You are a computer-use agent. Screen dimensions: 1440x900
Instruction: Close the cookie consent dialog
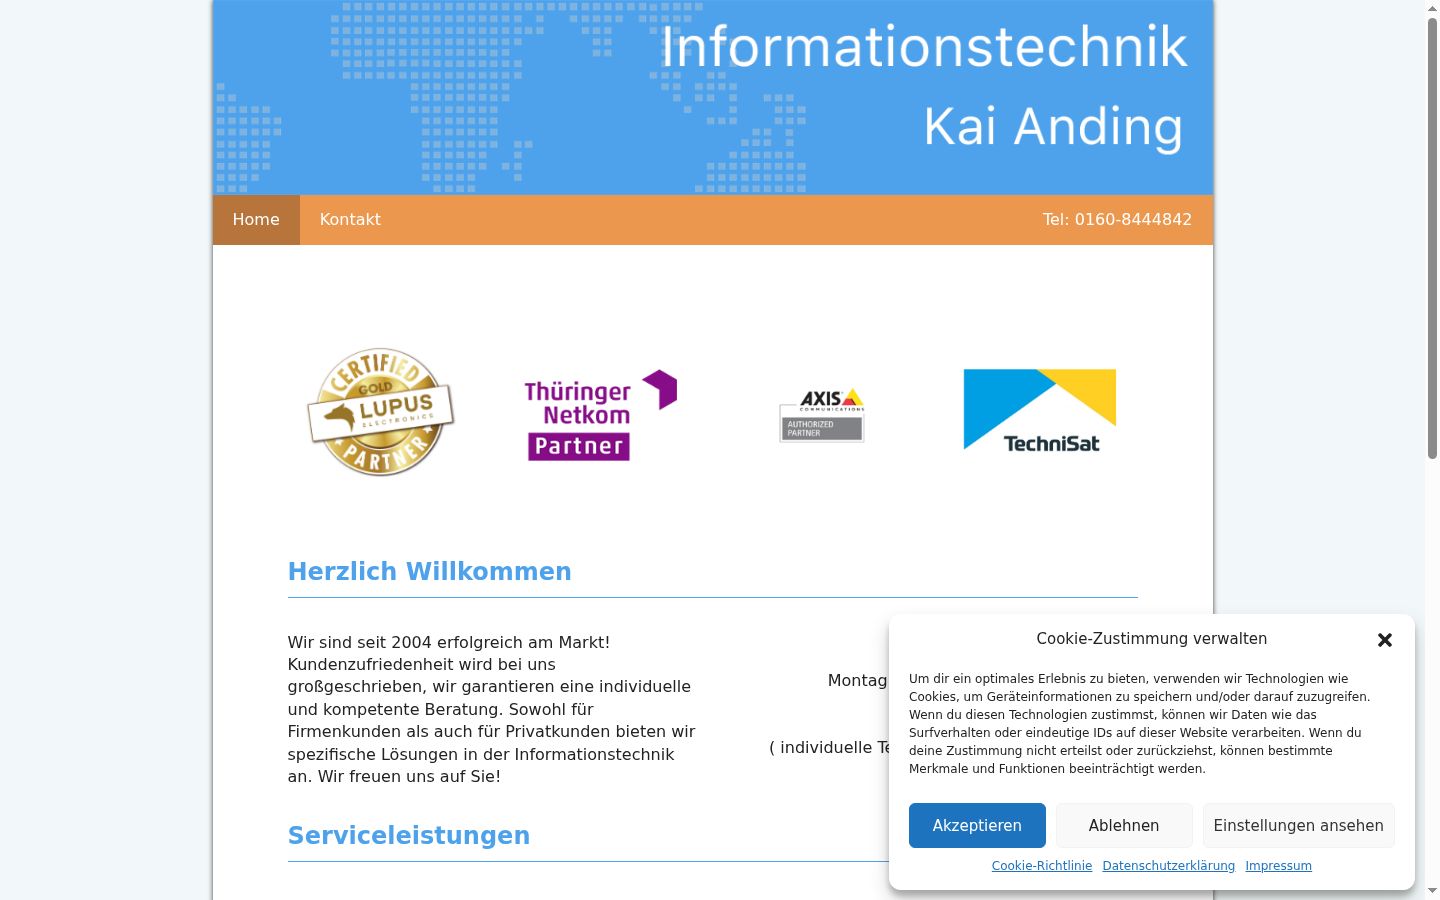(x=1385, y=640)
